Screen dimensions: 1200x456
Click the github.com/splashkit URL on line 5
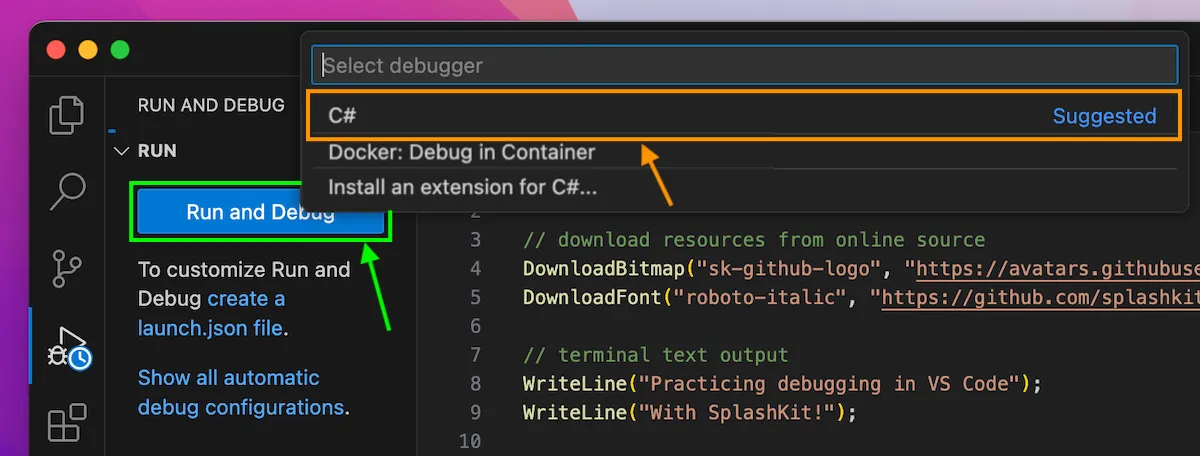[1039, 298]
